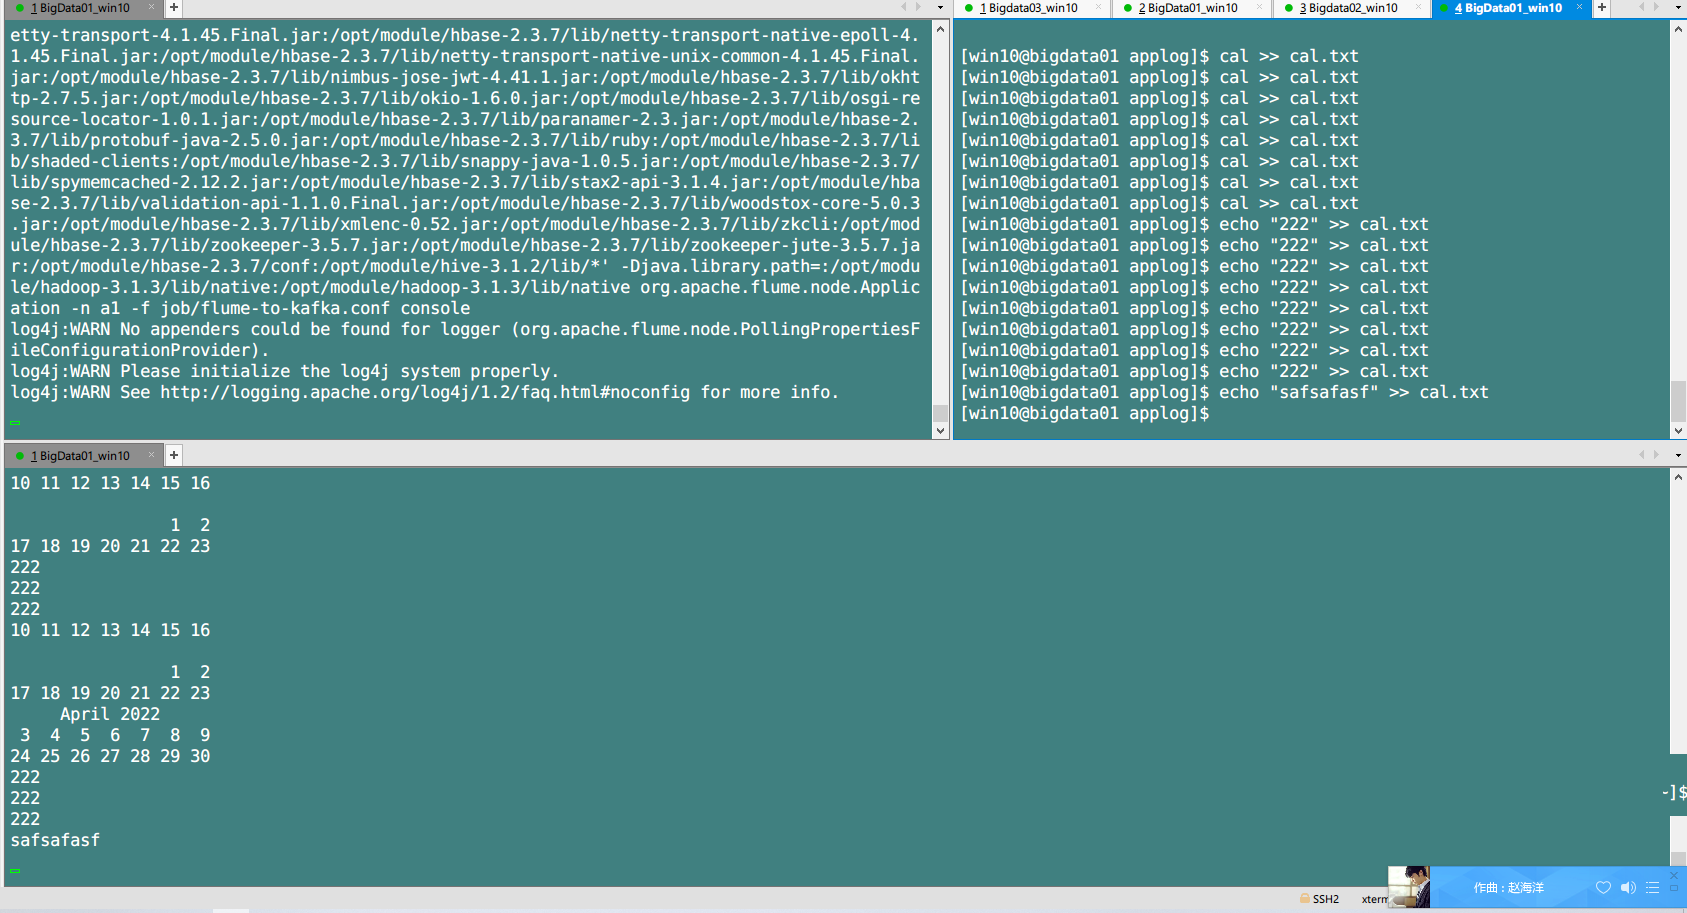Mute the music player volume

pos(1628,888)
